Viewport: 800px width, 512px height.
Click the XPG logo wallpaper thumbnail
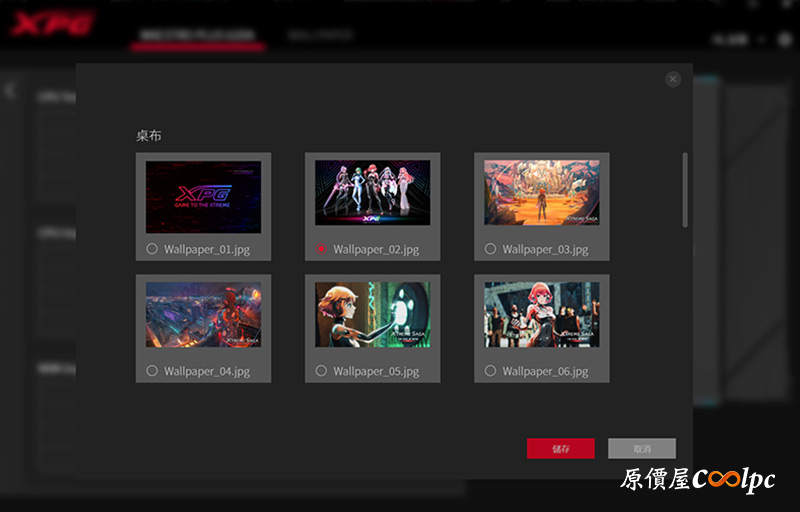click(x=203, y=197)
